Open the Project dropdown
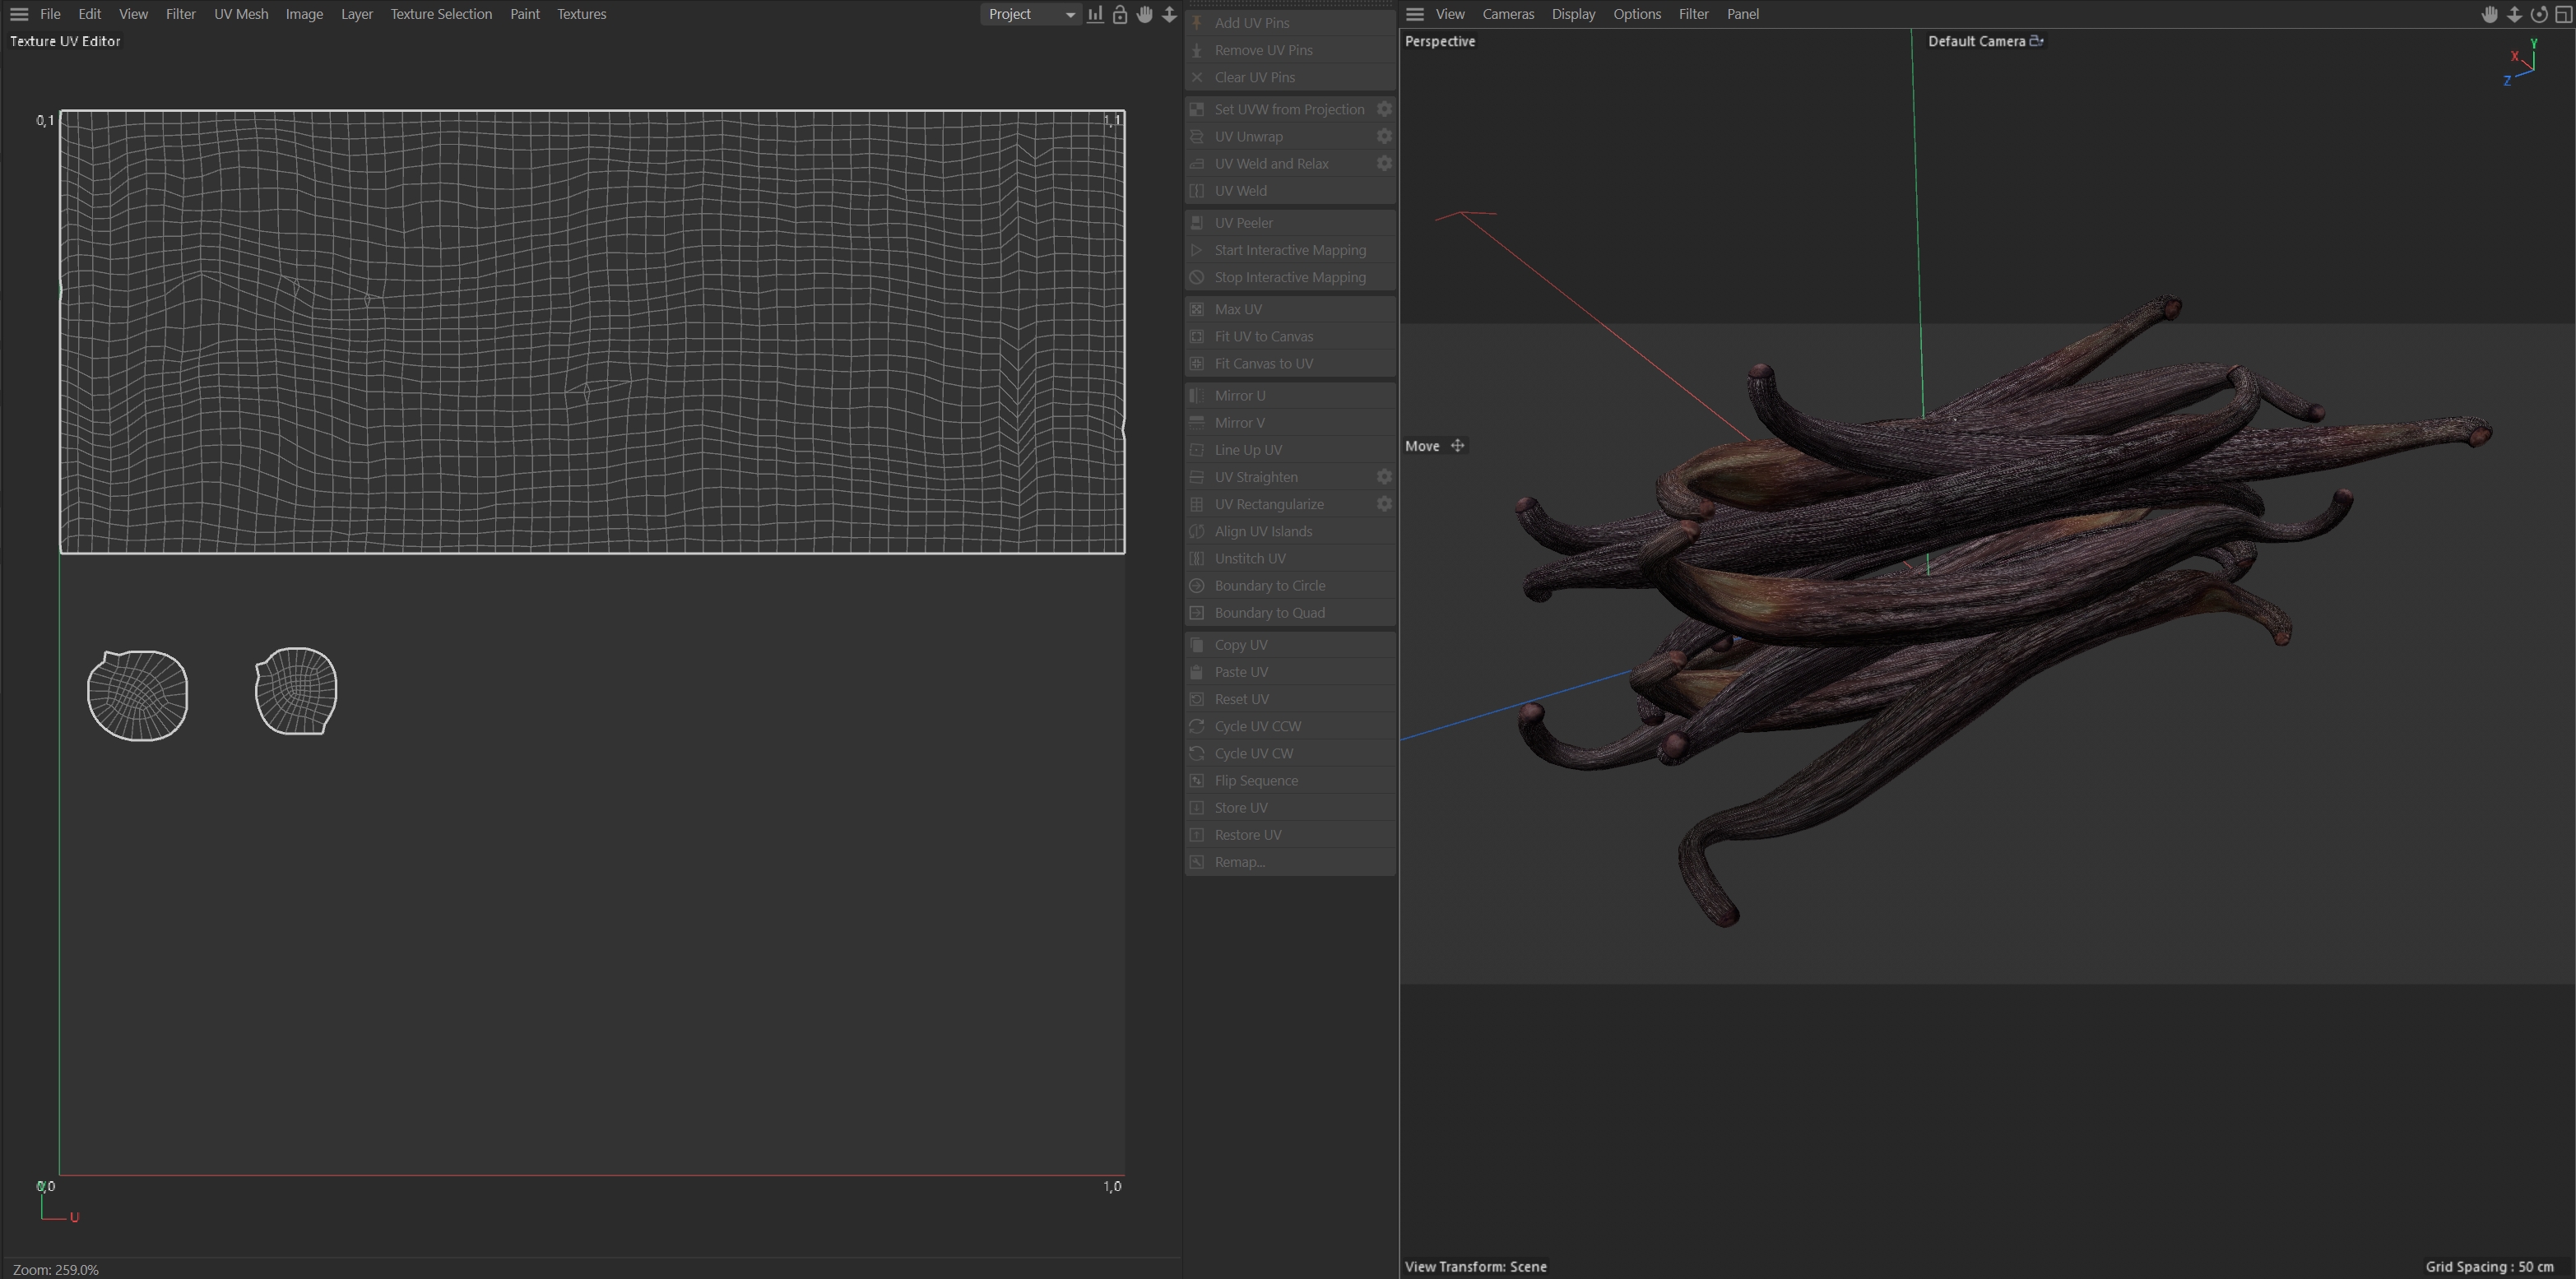The image size is (2576, 1279). point(1030,14)
